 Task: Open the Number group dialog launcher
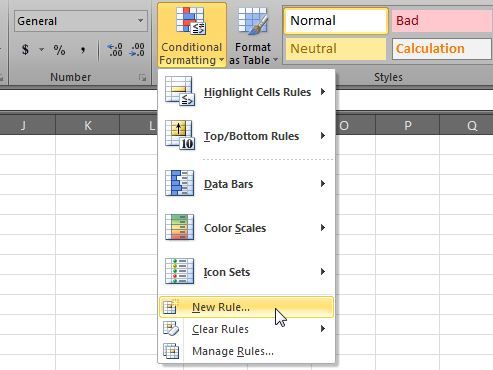142,78
